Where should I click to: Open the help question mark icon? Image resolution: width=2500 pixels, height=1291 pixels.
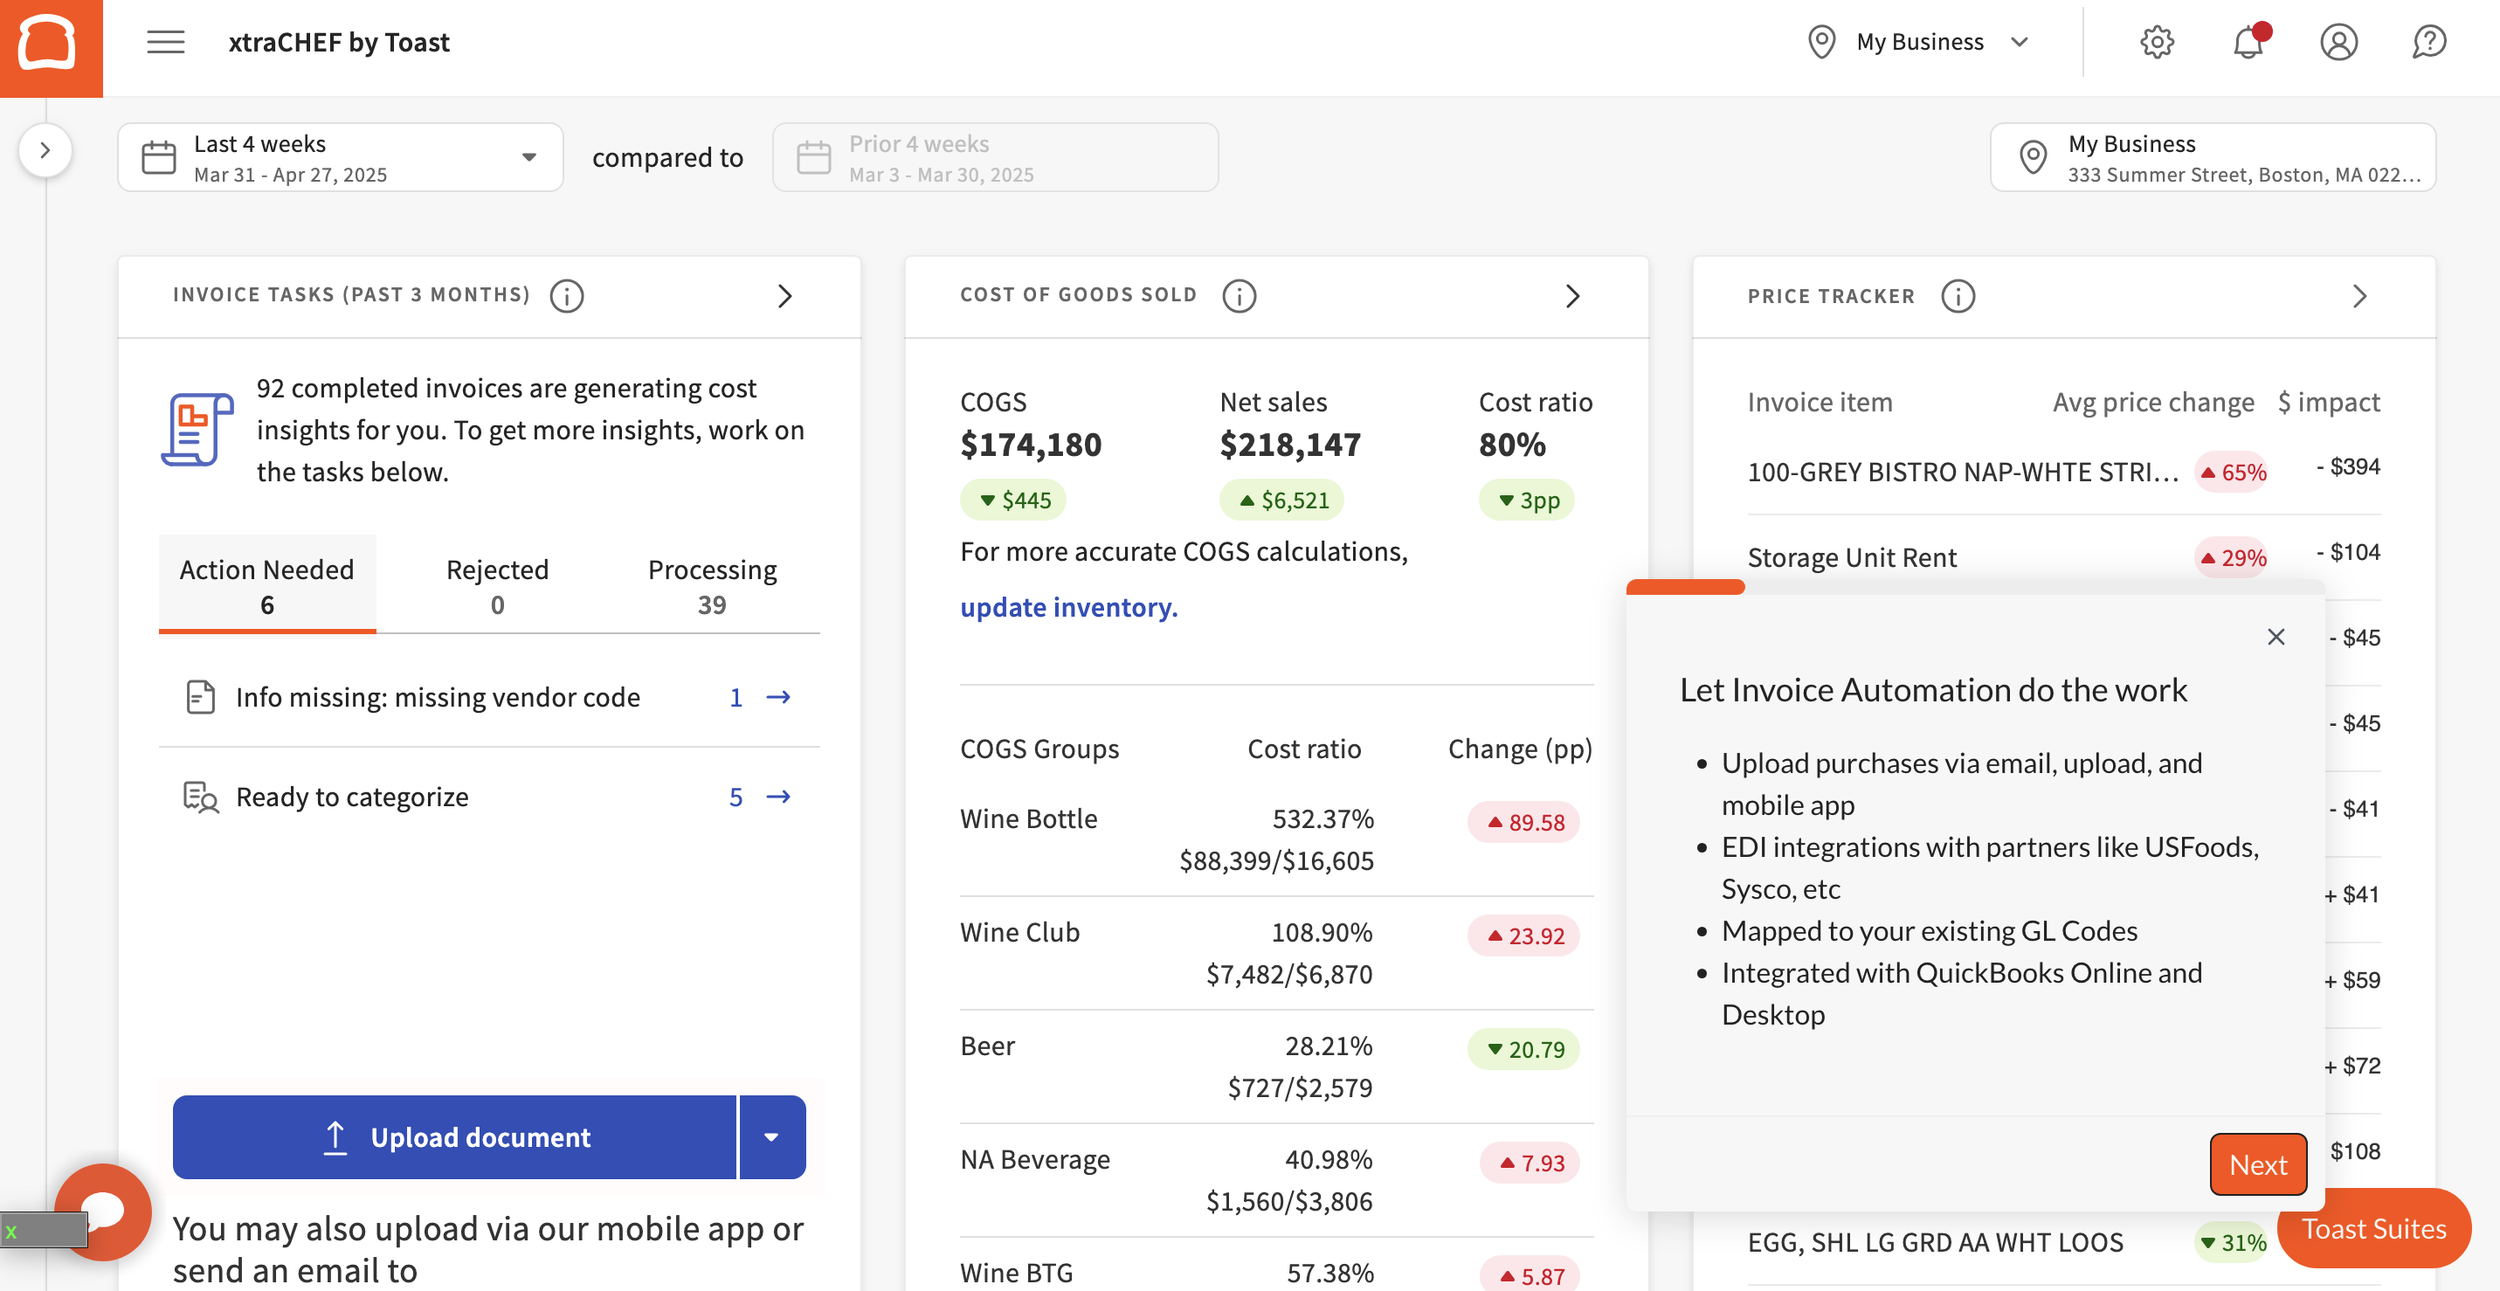click(x=2428, y=42)
